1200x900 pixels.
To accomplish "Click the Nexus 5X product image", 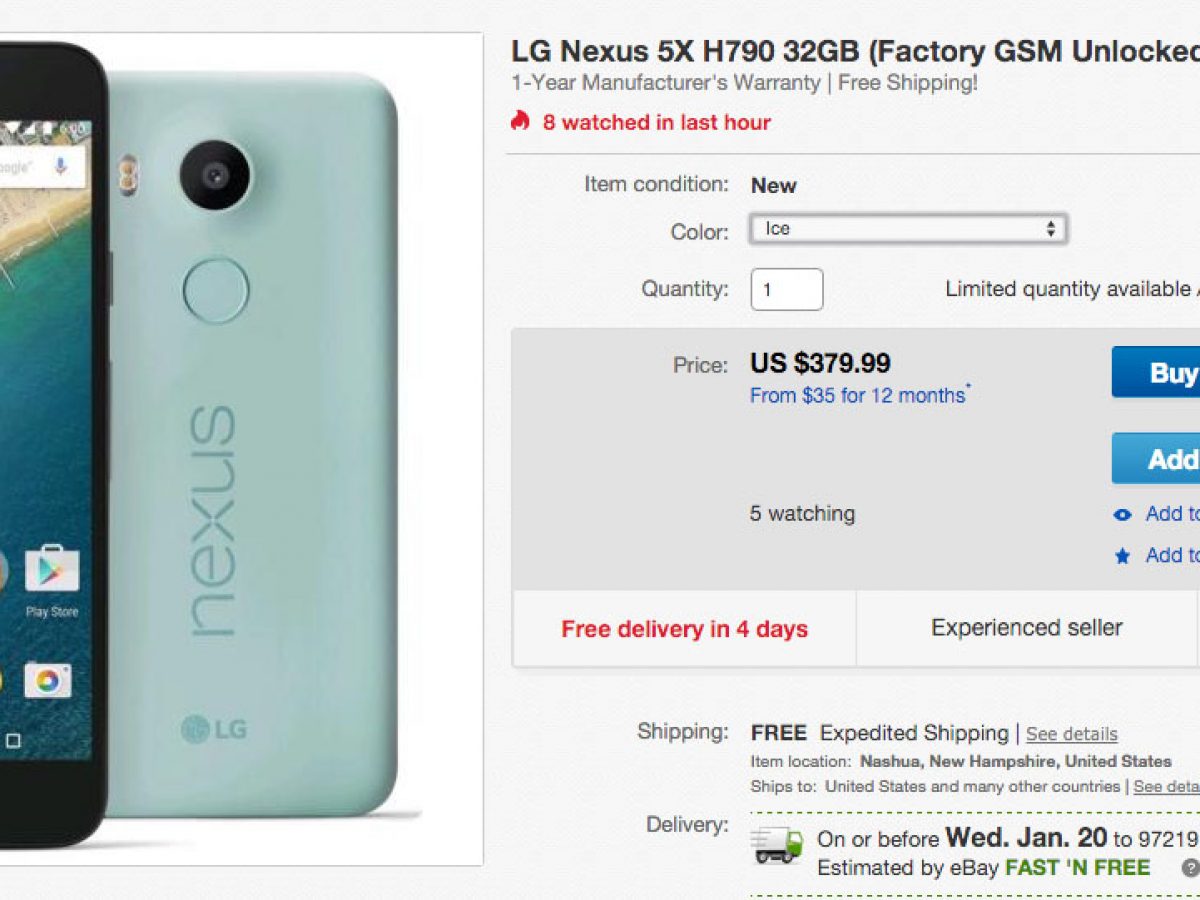I will point(241,449).
